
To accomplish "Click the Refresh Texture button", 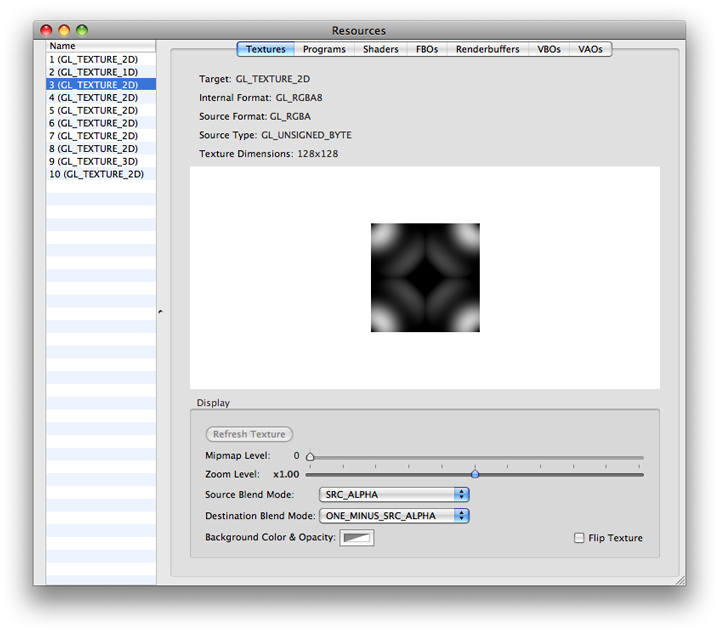I will [249, 434].
